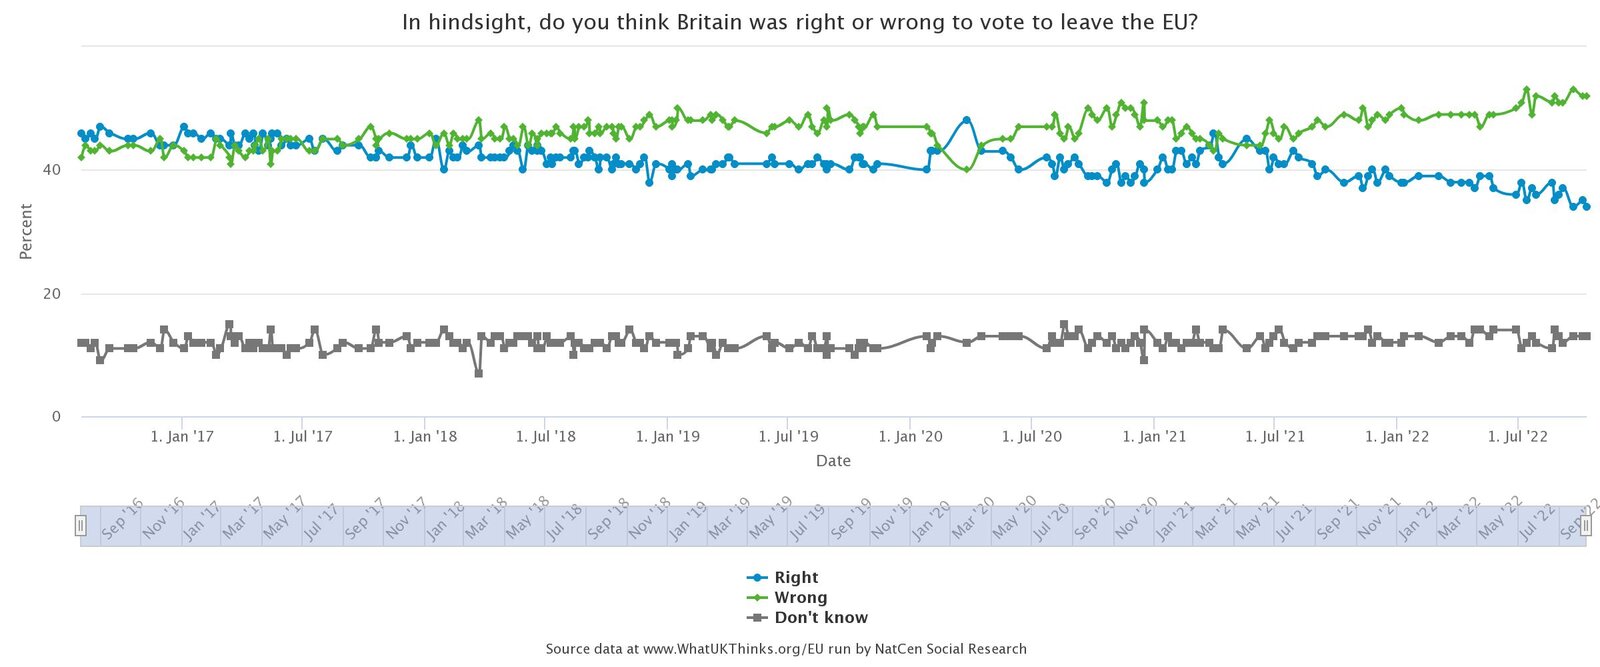This screenshot has height=667, width=1600.
Task: Select the highest Wrong data point near Jul '22
Action: 1526,89
